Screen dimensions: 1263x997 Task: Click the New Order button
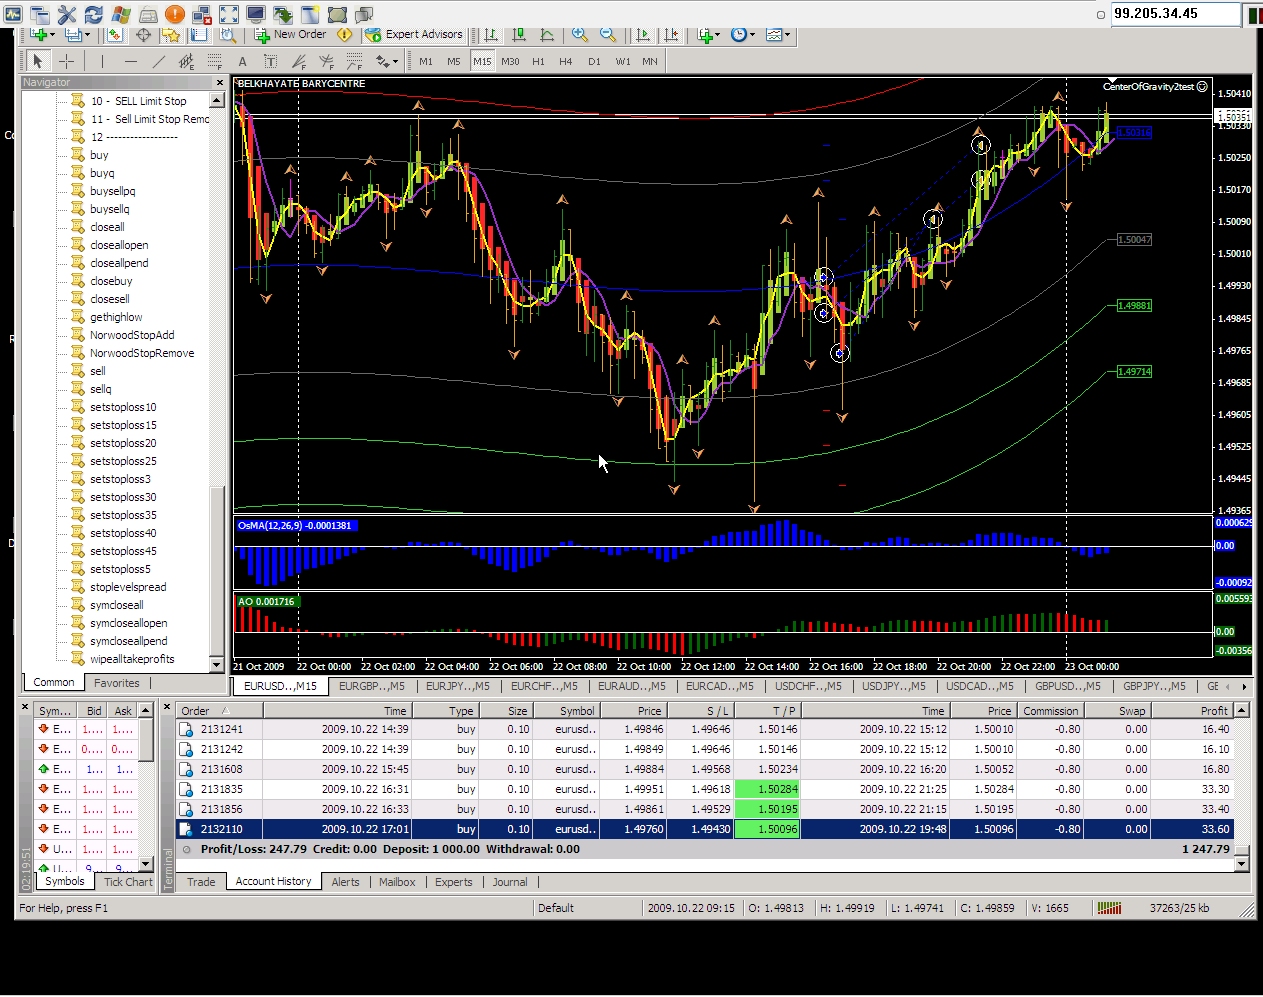[291, 35]
